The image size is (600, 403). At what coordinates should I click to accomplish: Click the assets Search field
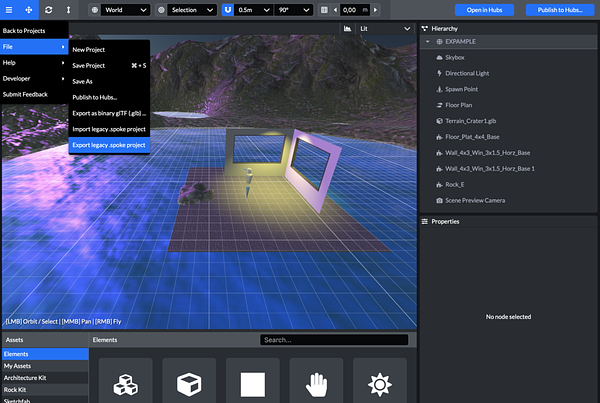[x=333, y=340]
